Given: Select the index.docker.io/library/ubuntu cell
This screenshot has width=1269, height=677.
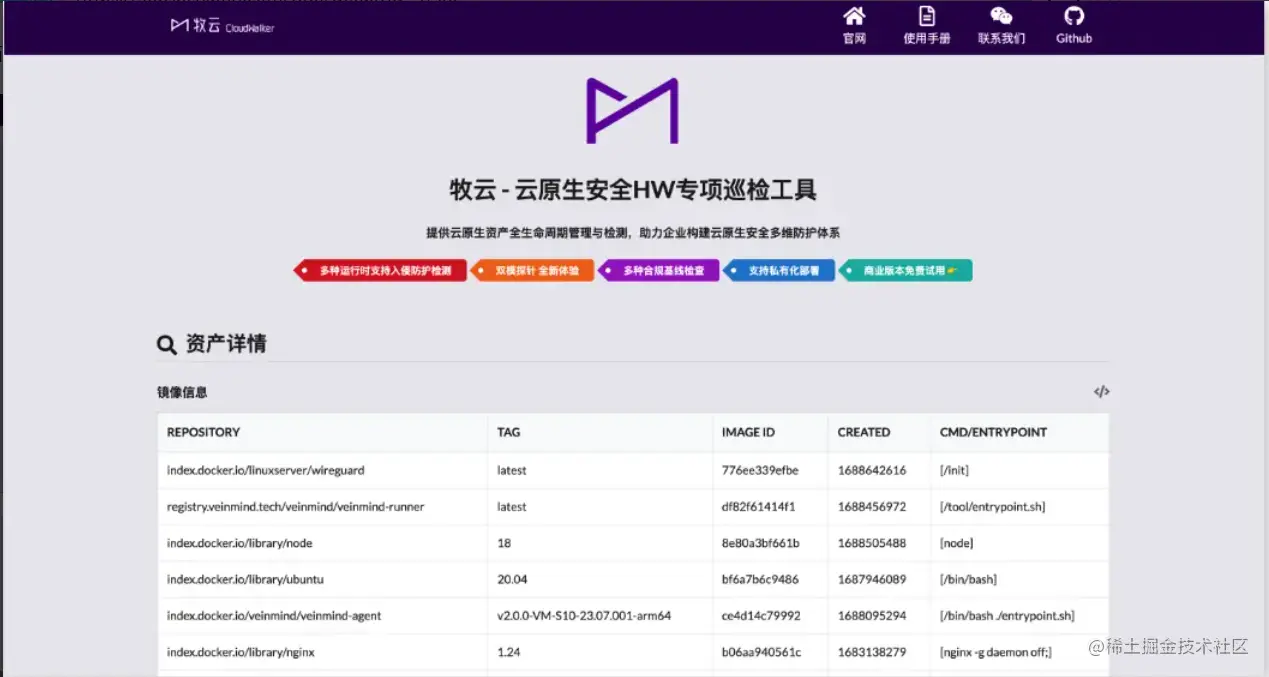Looking at the screenshot, I should point(322,579).
